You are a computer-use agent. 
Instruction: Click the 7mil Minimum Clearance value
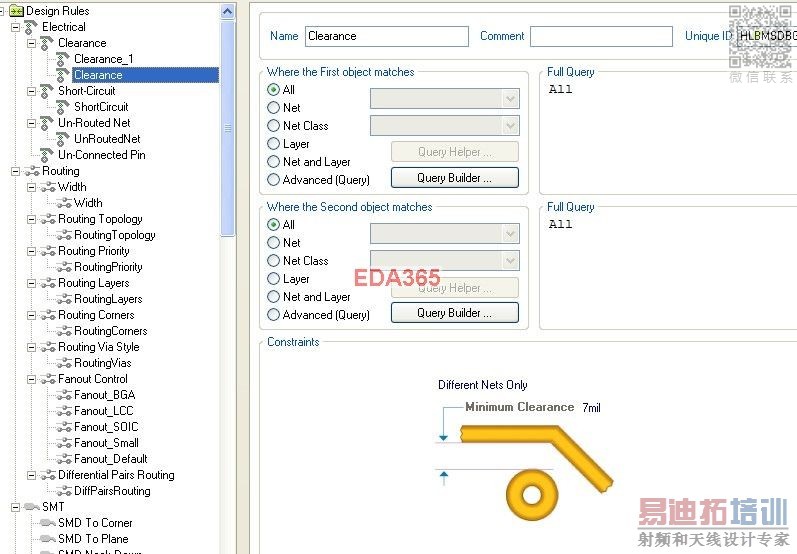[592, 408]
